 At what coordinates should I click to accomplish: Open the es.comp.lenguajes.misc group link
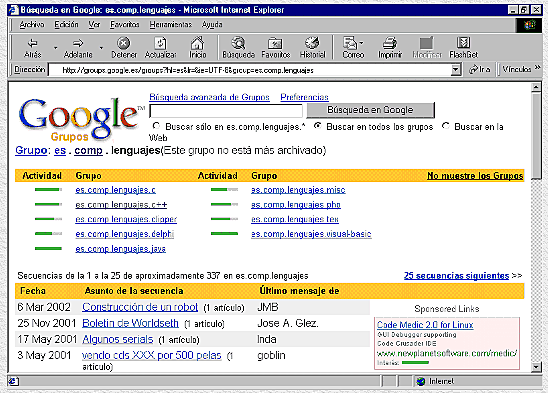point(298,190)
